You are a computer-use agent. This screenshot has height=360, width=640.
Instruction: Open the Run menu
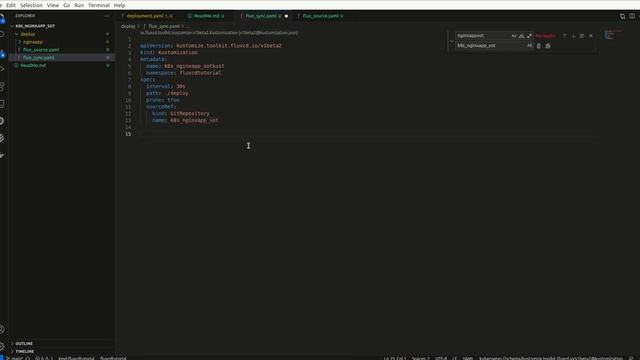click(79, 5)
